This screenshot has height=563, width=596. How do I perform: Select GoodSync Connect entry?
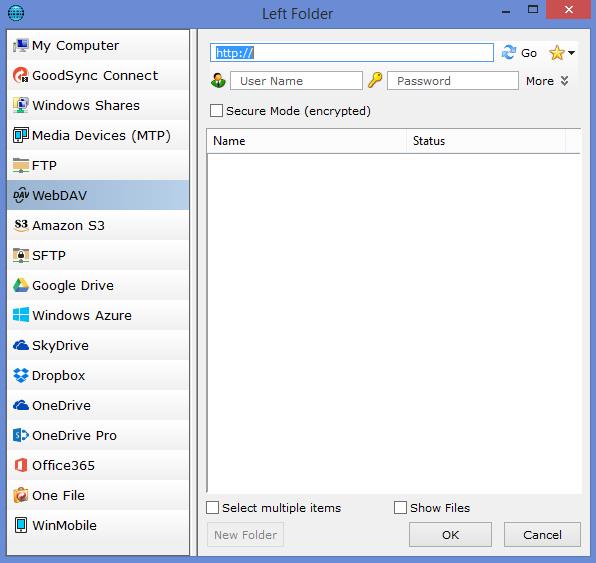[98, 75]
